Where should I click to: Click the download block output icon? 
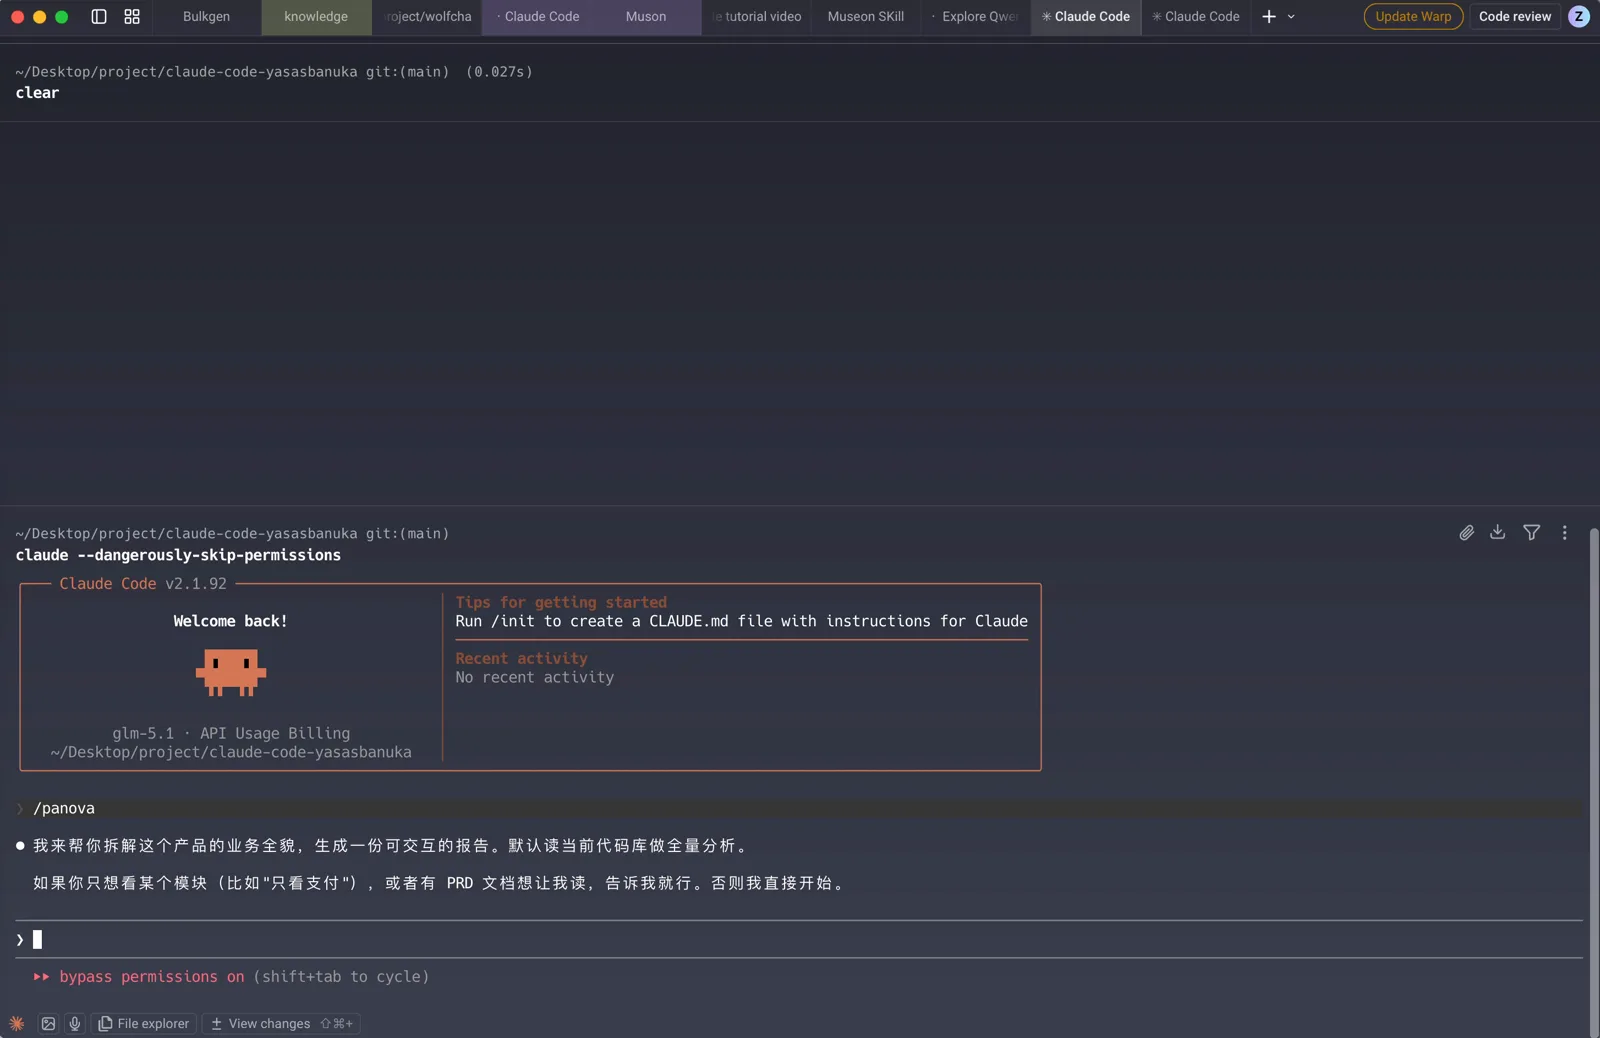point(1497,532)
